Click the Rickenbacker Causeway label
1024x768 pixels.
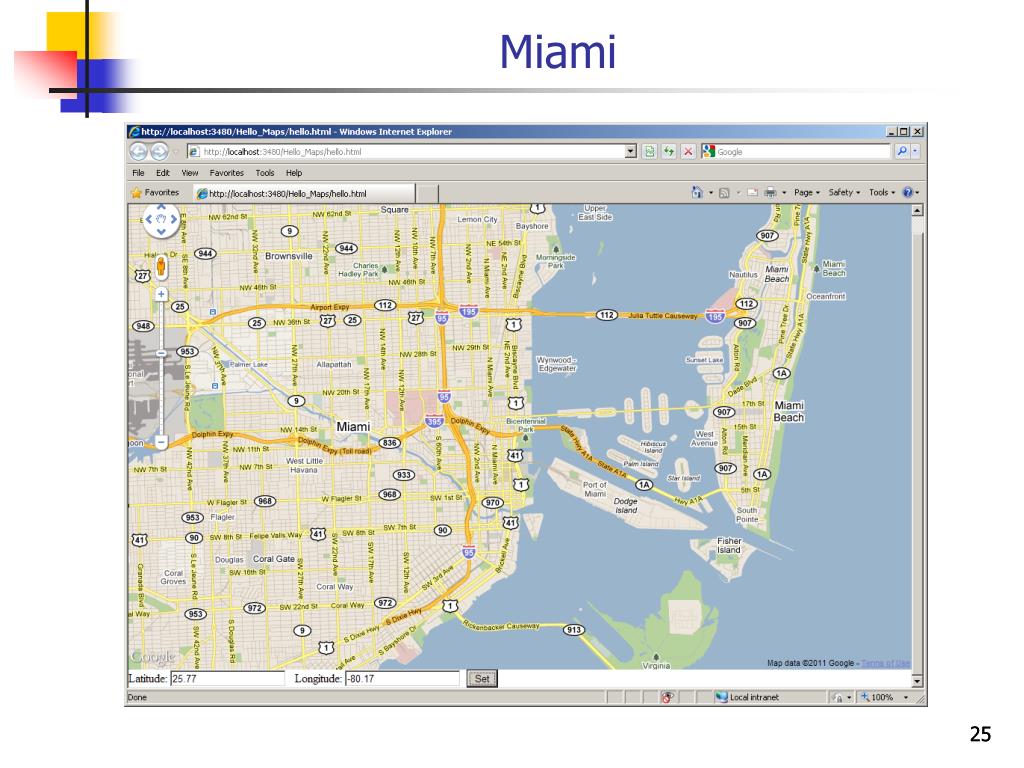click(x=502, y=625)
